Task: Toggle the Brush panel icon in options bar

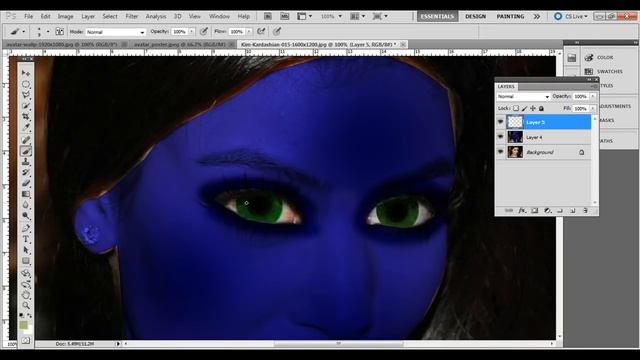Action: pyautogui.click(x=59, y=31)
